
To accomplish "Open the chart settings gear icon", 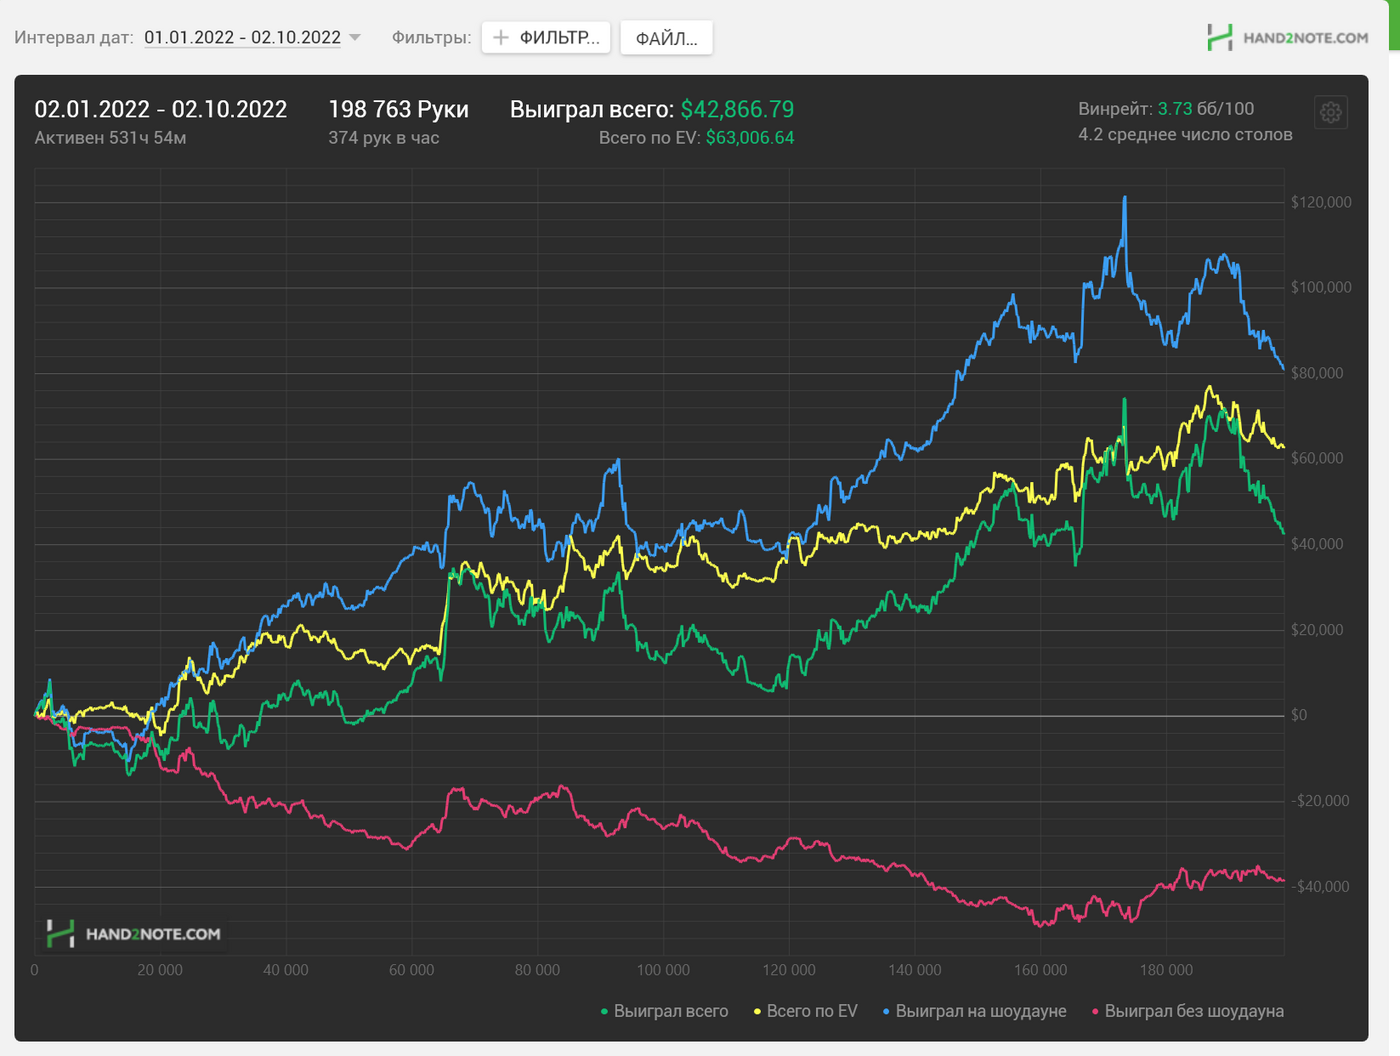I will pyautogui.click(x=1330, y=112).
